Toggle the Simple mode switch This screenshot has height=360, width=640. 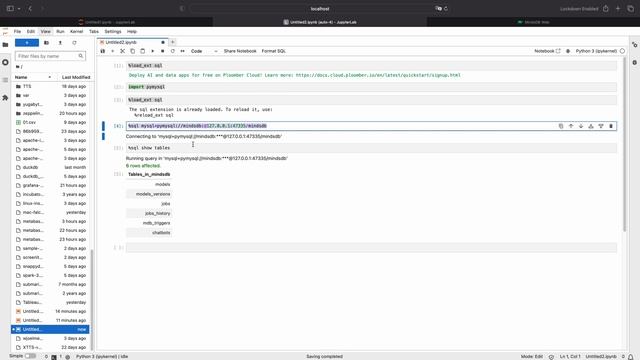(30, 356)
